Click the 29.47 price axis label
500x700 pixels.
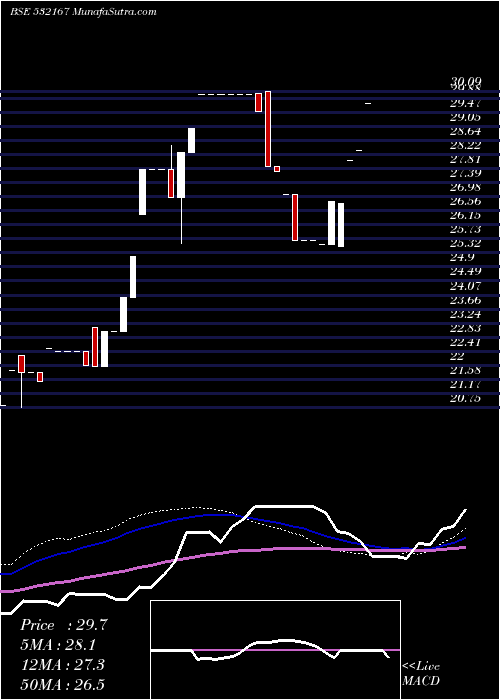click(466, 104)
